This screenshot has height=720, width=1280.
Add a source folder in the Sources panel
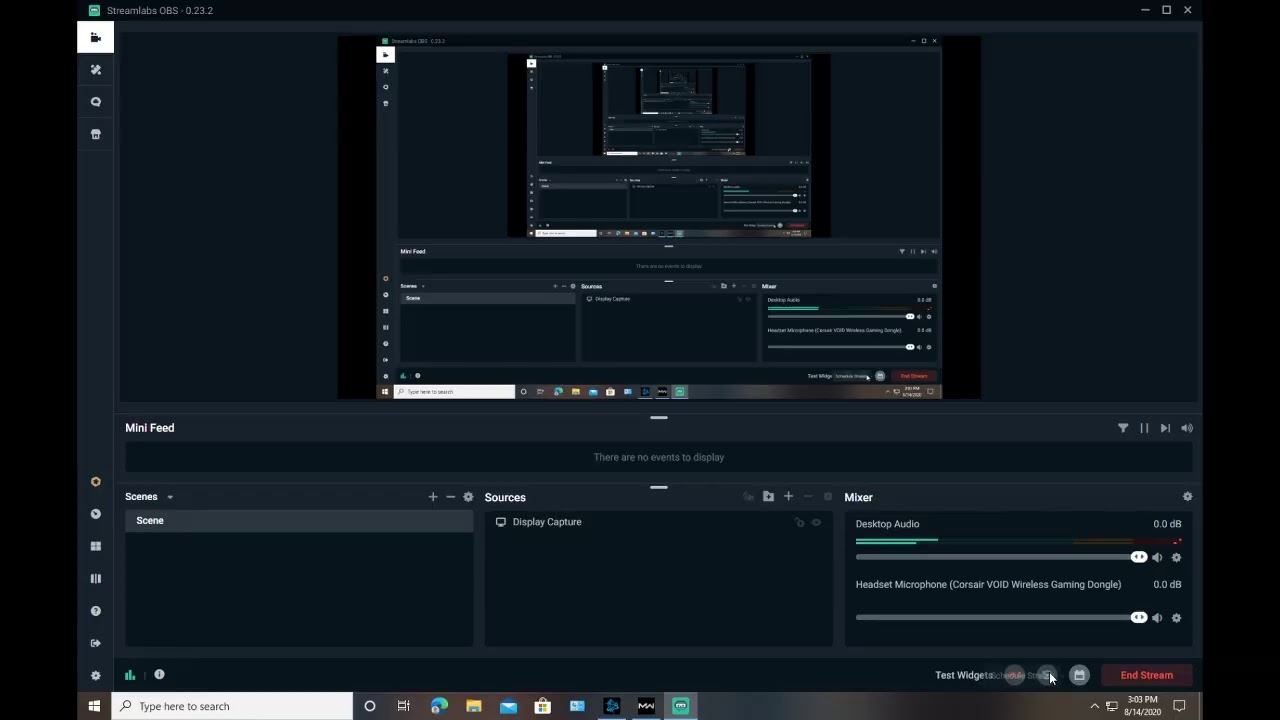[768, 497]
